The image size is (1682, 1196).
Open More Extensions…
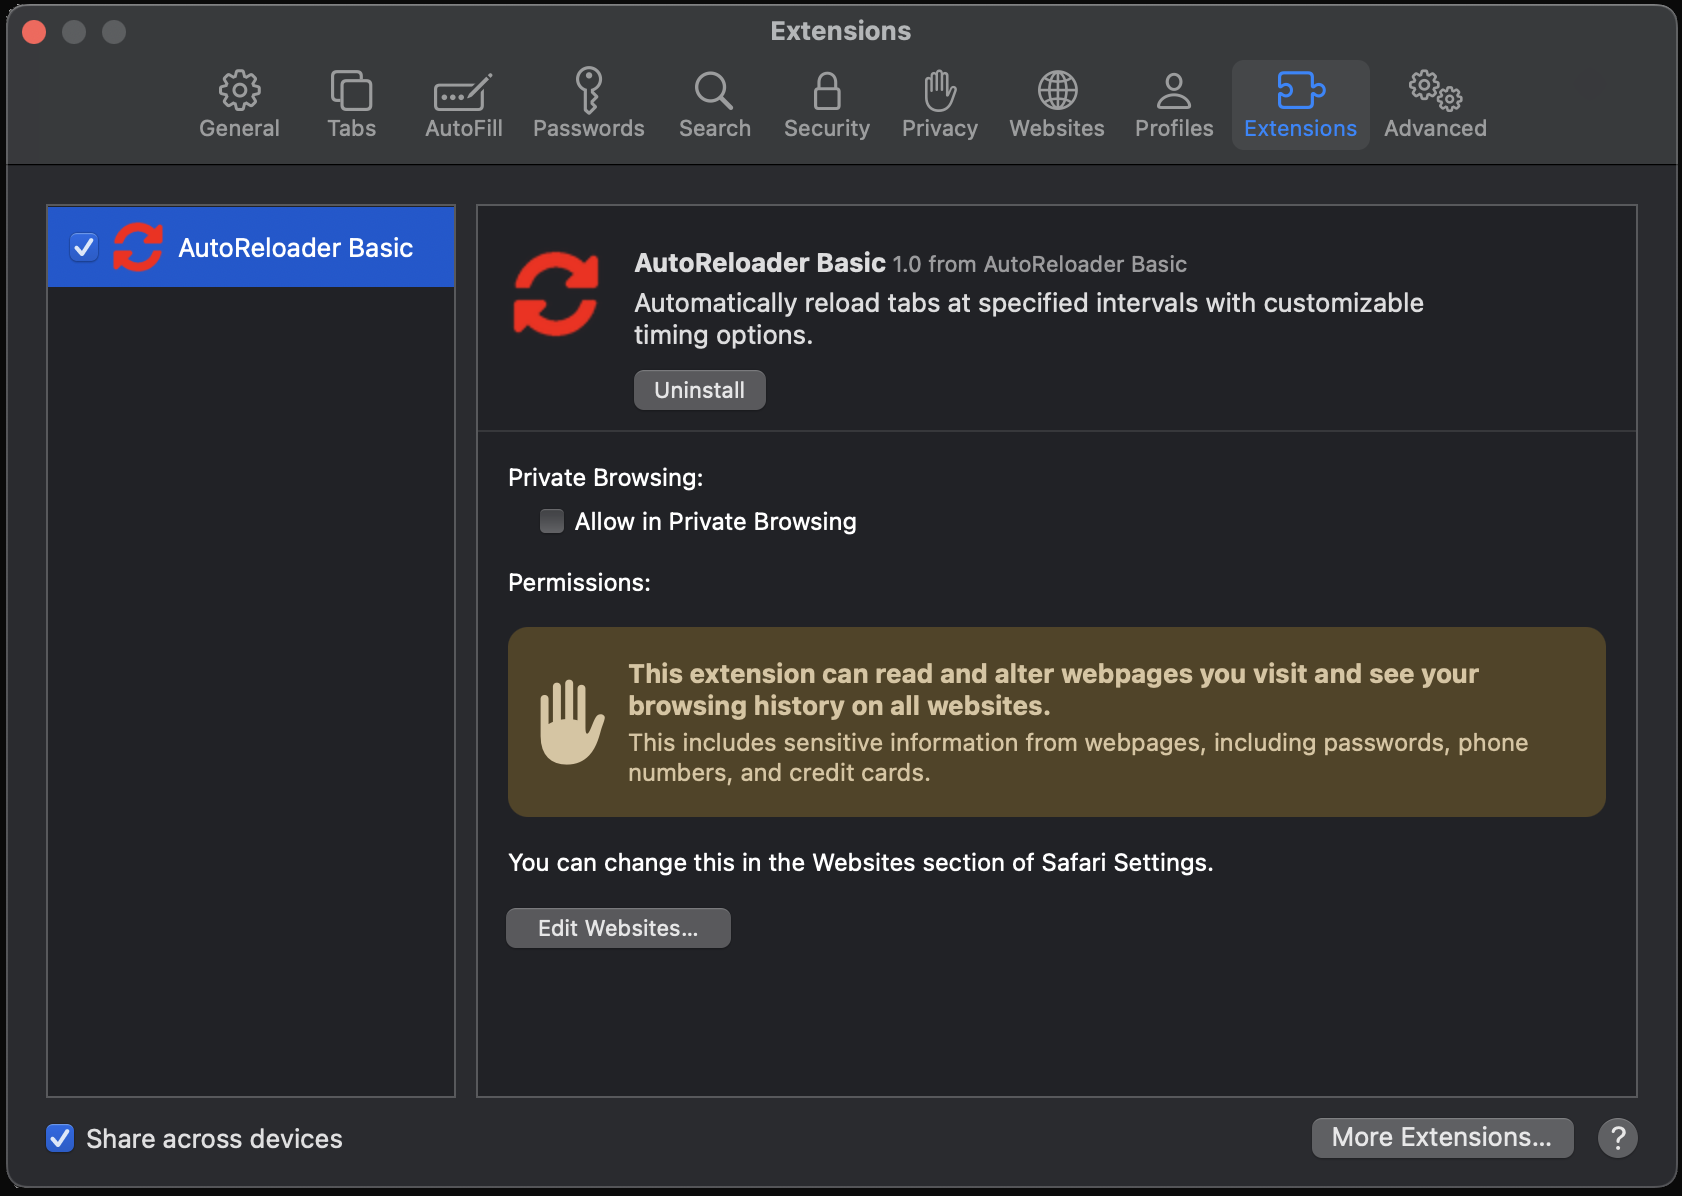click(1442, 1137)
